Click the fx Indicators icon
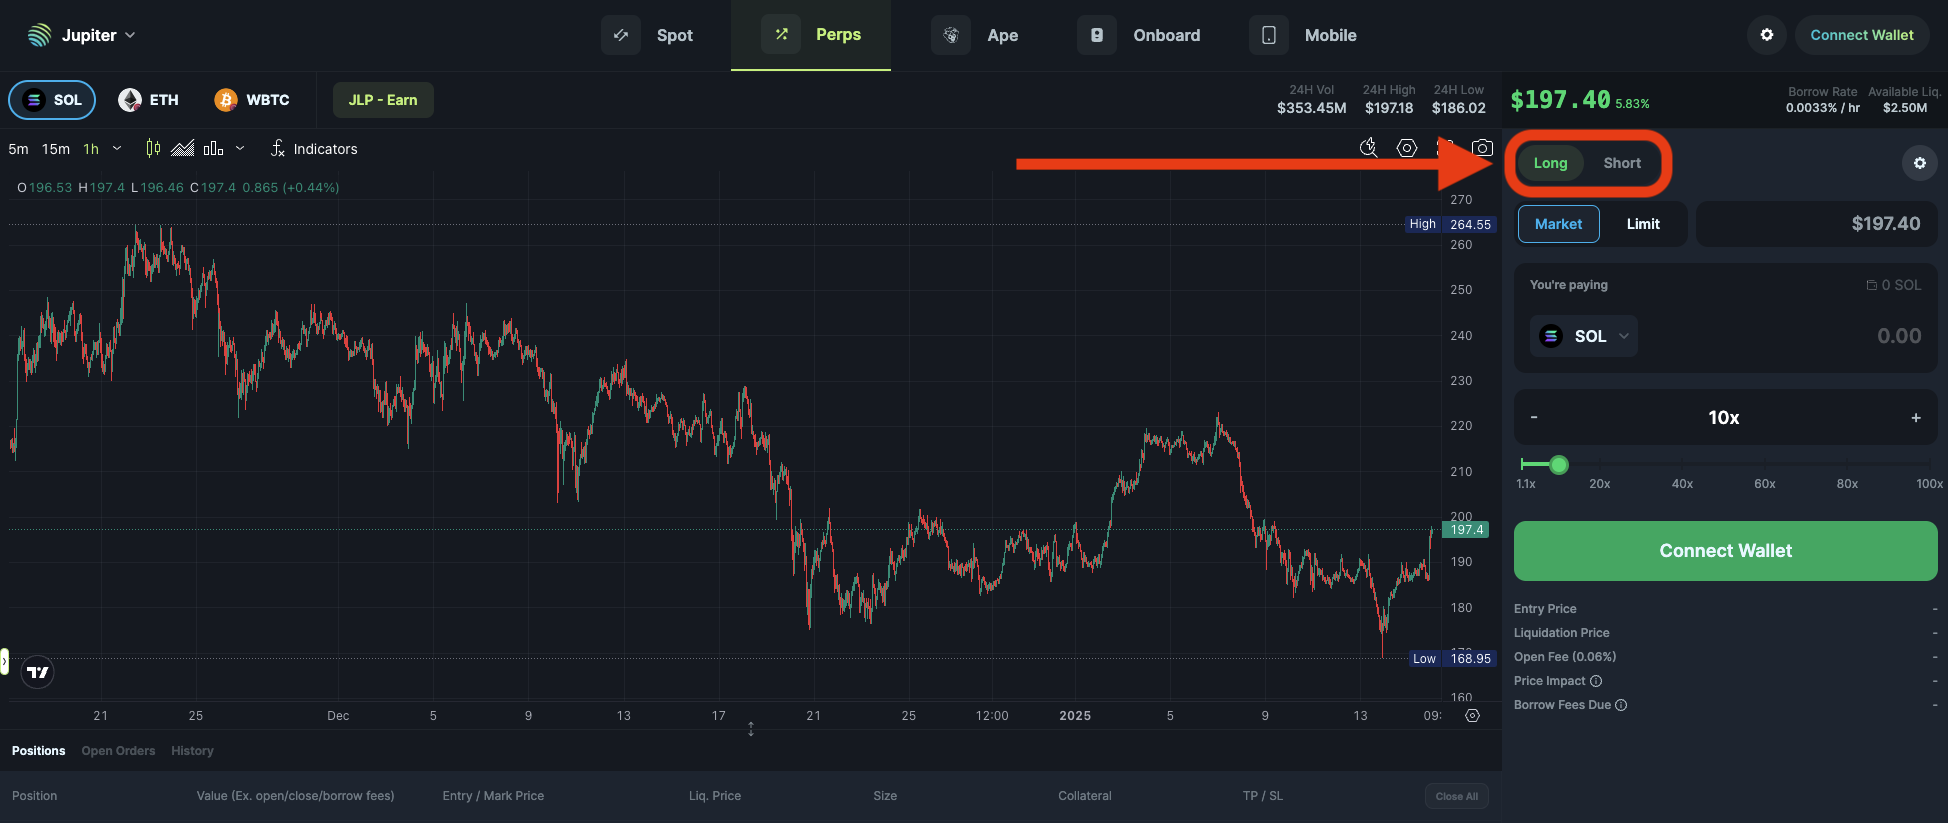1948x823 pixels. click(278, 148)
